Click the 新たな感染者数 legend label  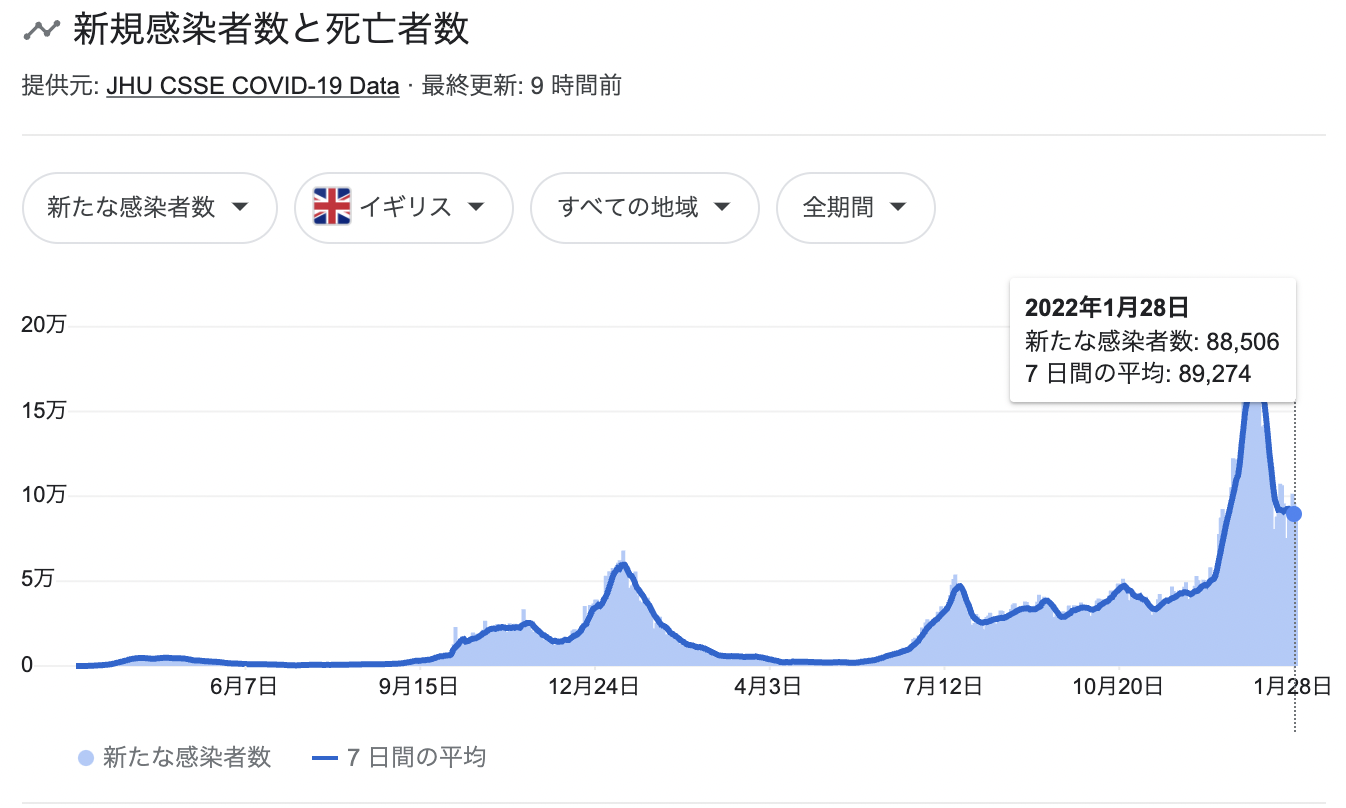[x=187, y=758]
